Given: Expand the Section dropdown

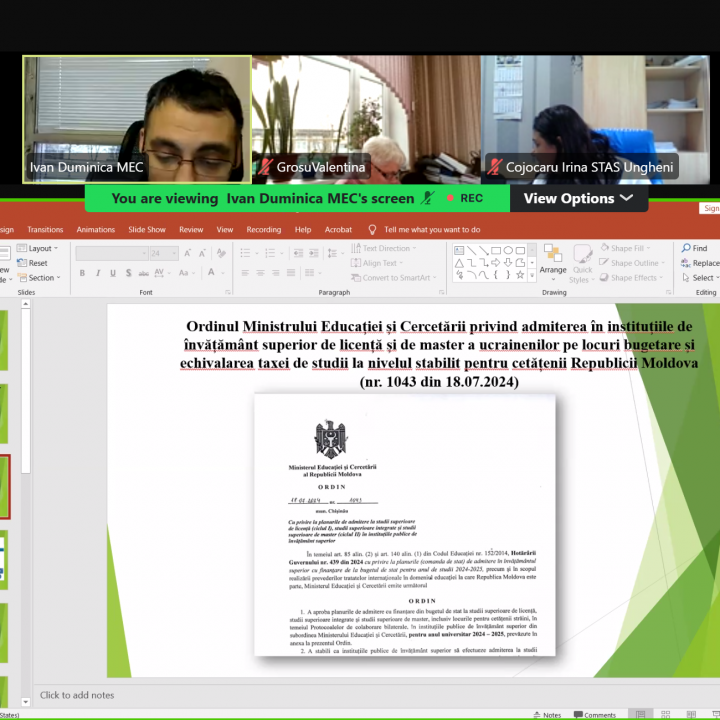Looking at the screenshot, I should point(42,278).
